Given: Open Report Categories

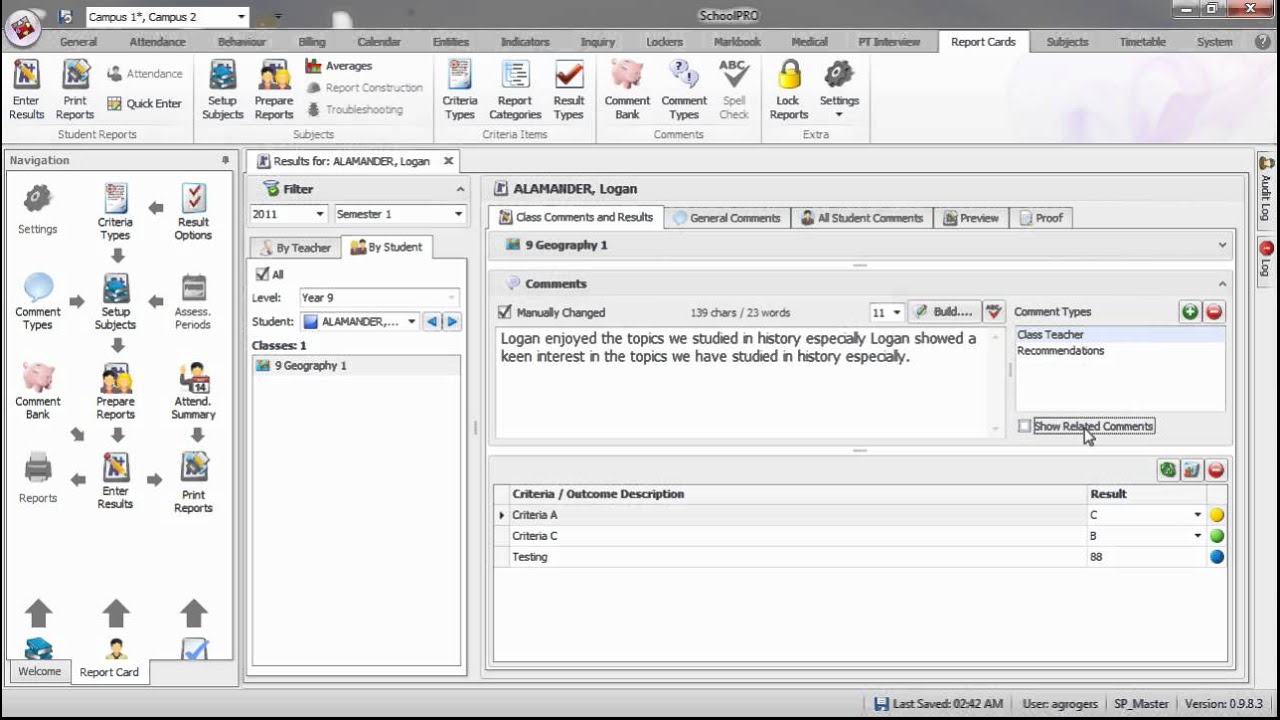Looking at the screenshot, I should 515,89.
